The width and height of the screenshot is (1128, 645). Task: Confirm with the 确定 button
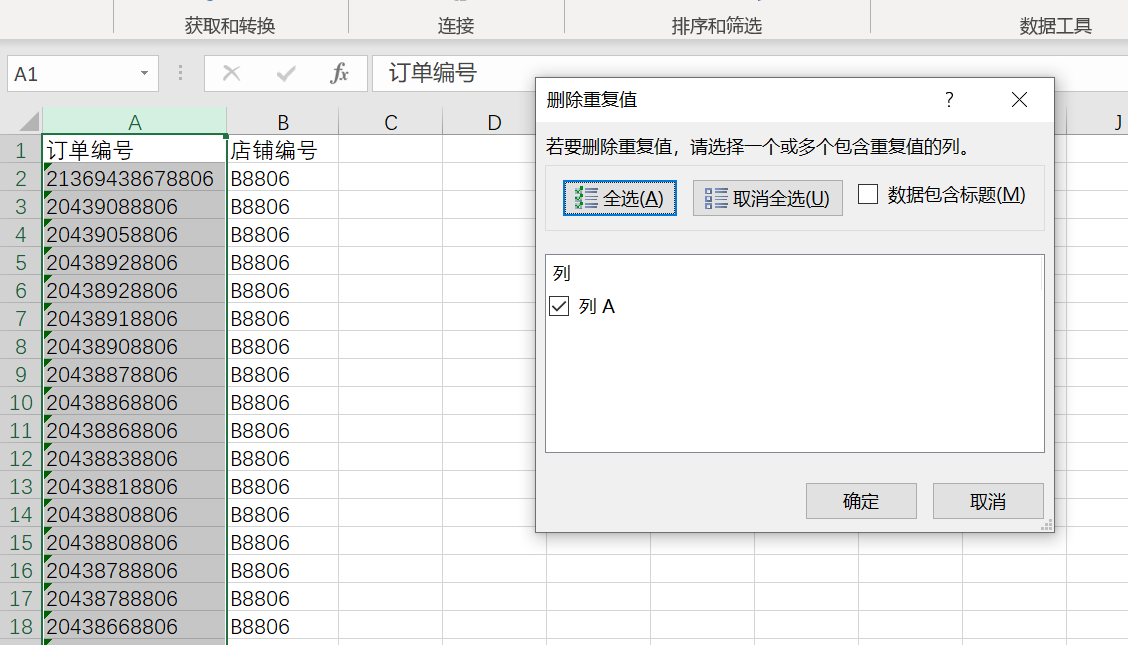point(861,501)
